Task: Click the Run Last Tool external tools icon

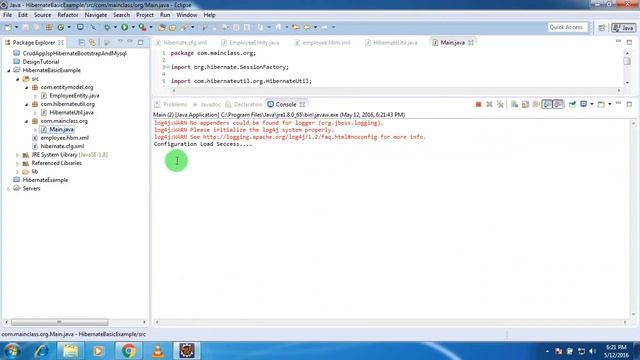Action: tap(142, 27)
